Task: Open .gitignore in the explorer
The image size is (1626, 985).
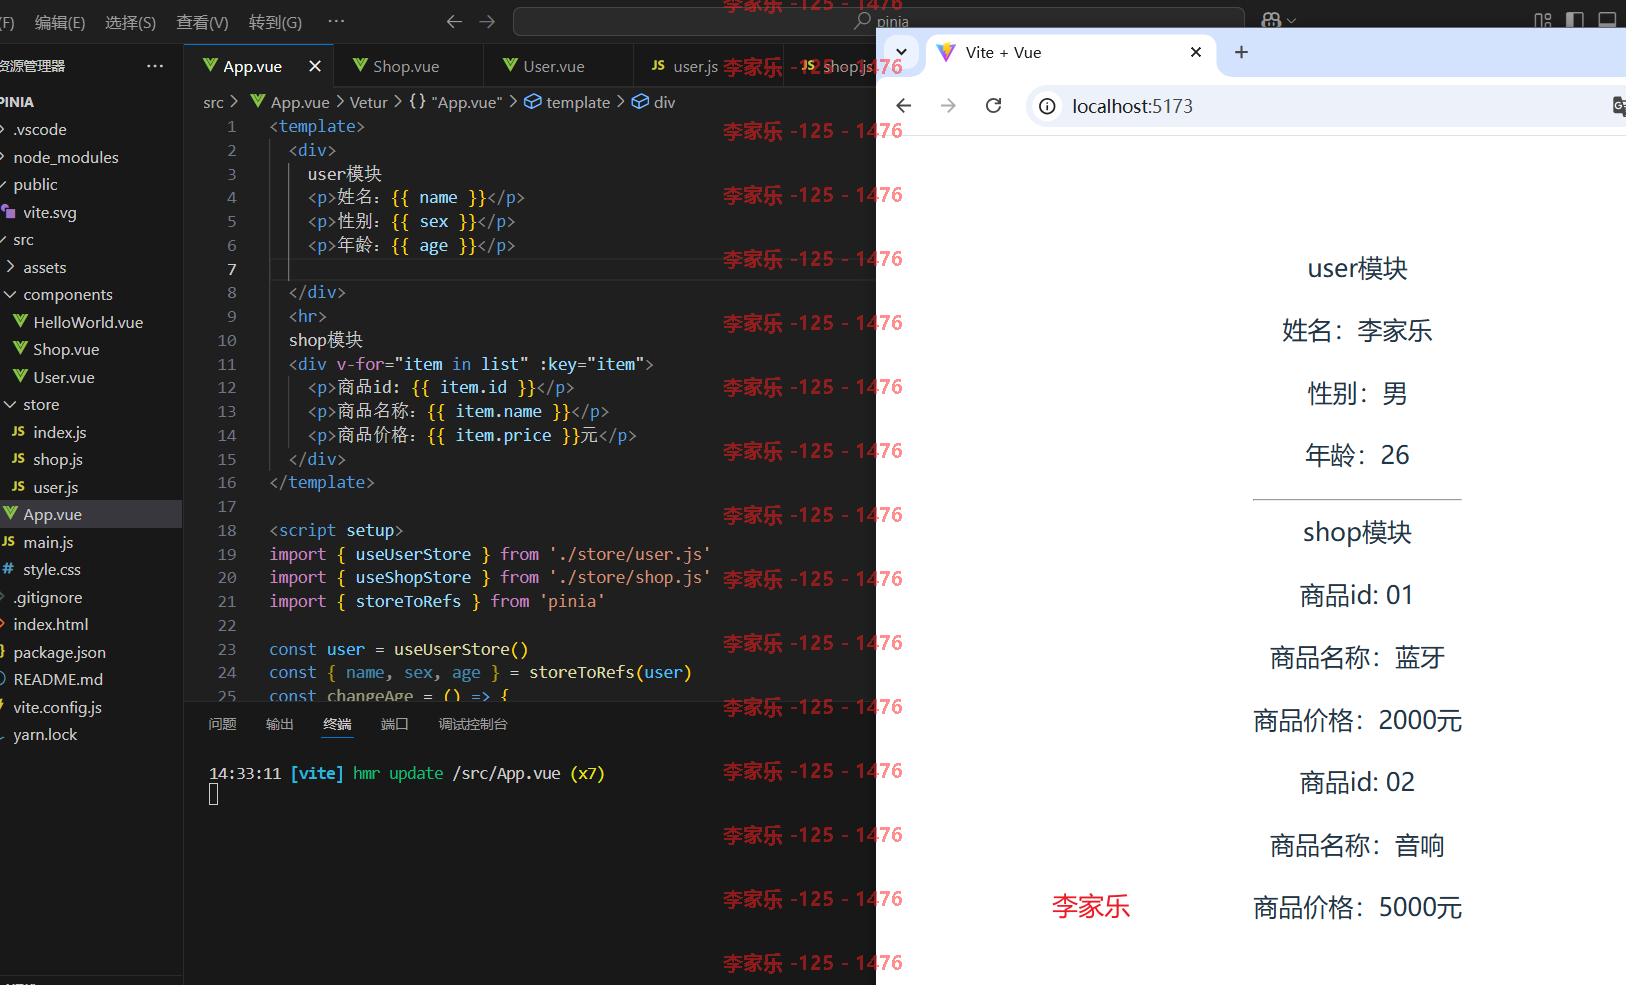Action: (48, 597)
